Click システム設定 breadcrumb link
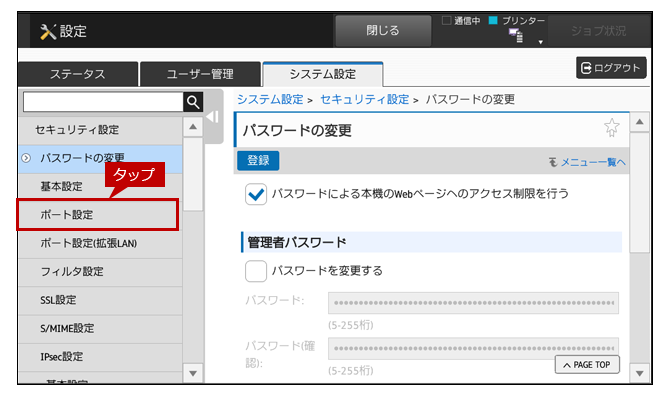The height and width of the screenshot is (396, 670). point(270,100)
